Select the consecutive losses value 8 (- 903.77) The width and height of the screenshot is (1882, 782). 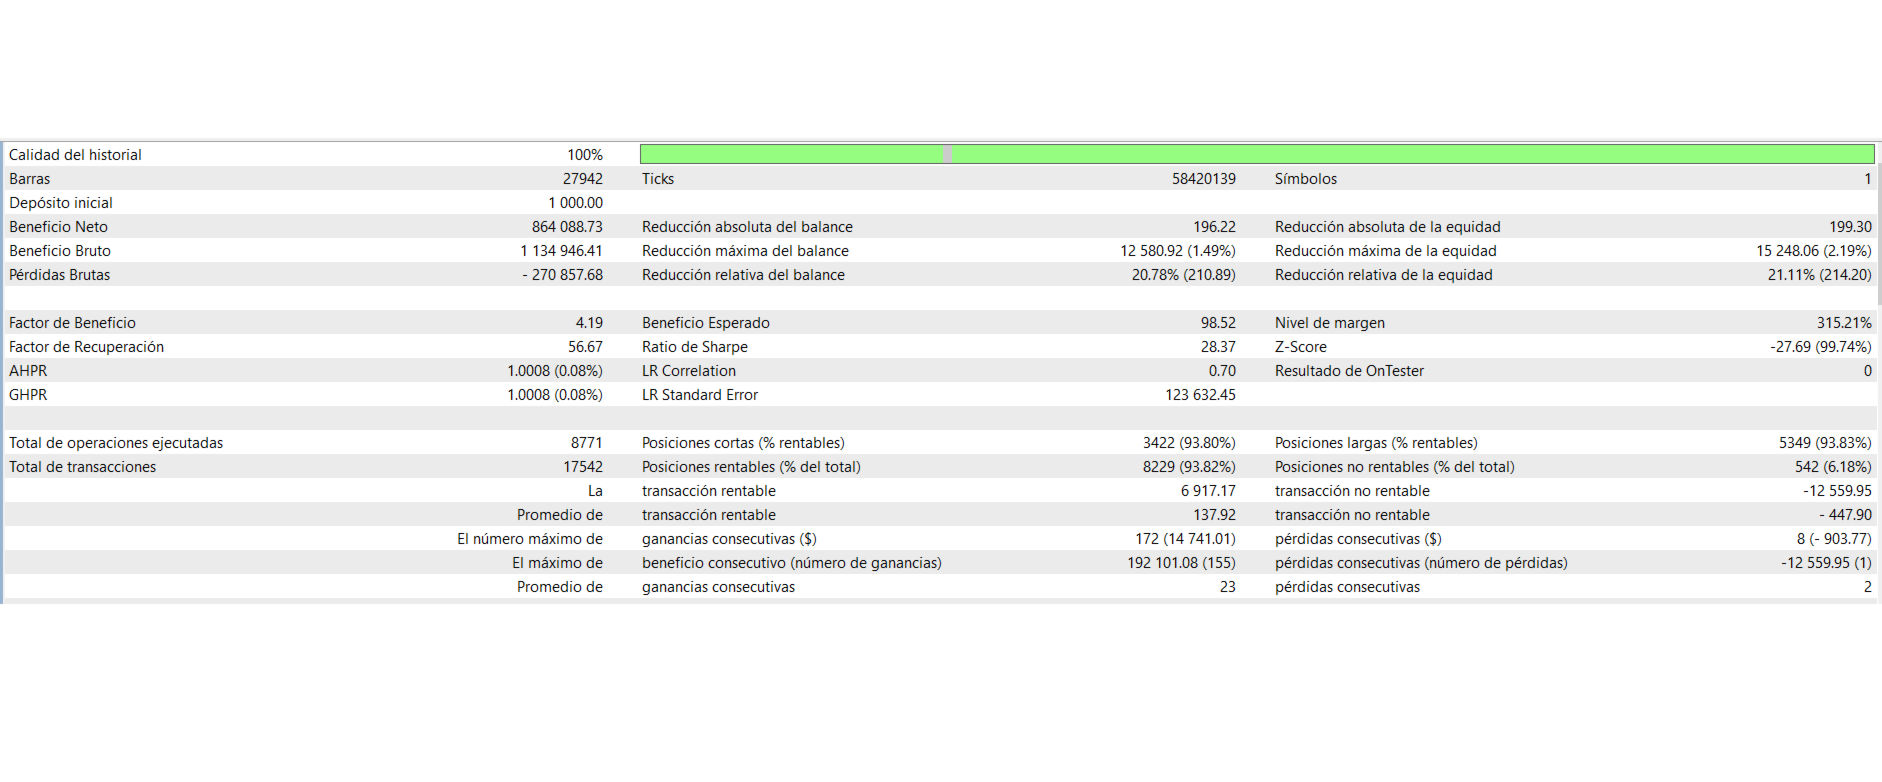coord(1834,539)
